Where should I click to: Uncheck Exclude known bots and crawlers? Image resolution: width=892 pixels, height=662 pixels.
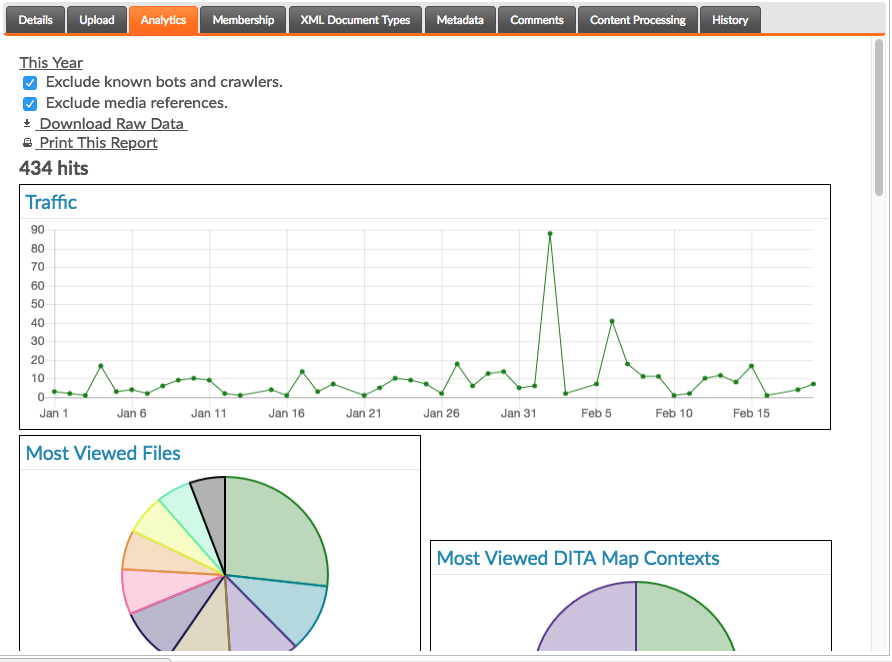30,83
